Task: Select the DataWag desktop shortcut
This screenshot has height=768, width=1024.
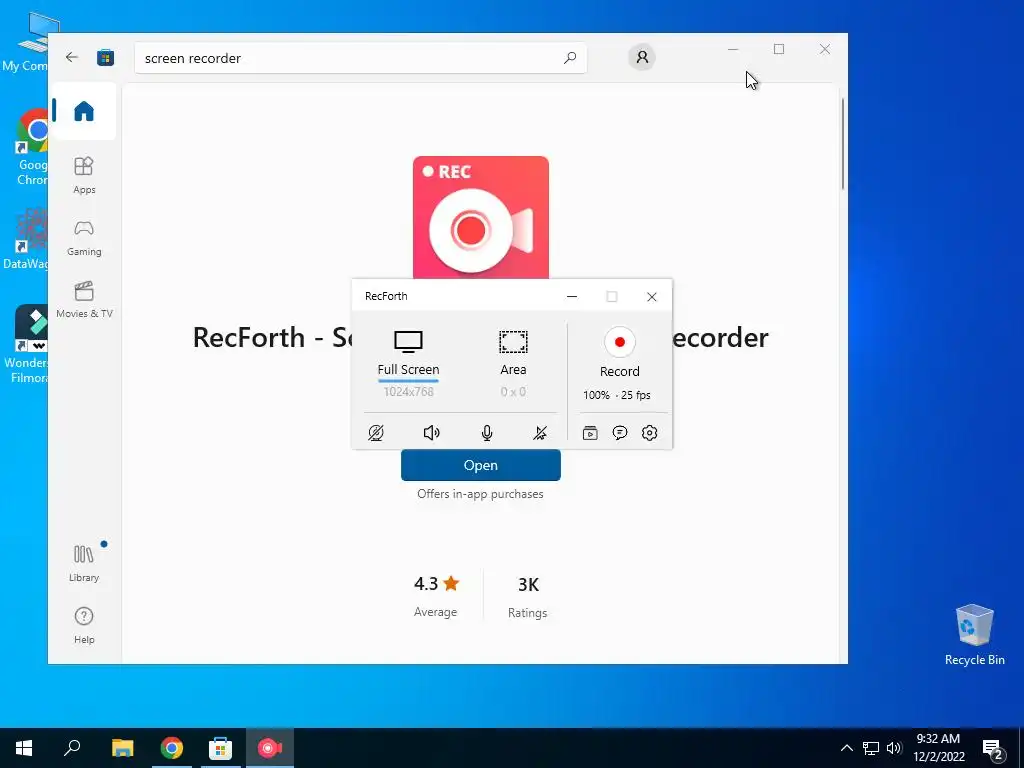Action: [26, 238]
